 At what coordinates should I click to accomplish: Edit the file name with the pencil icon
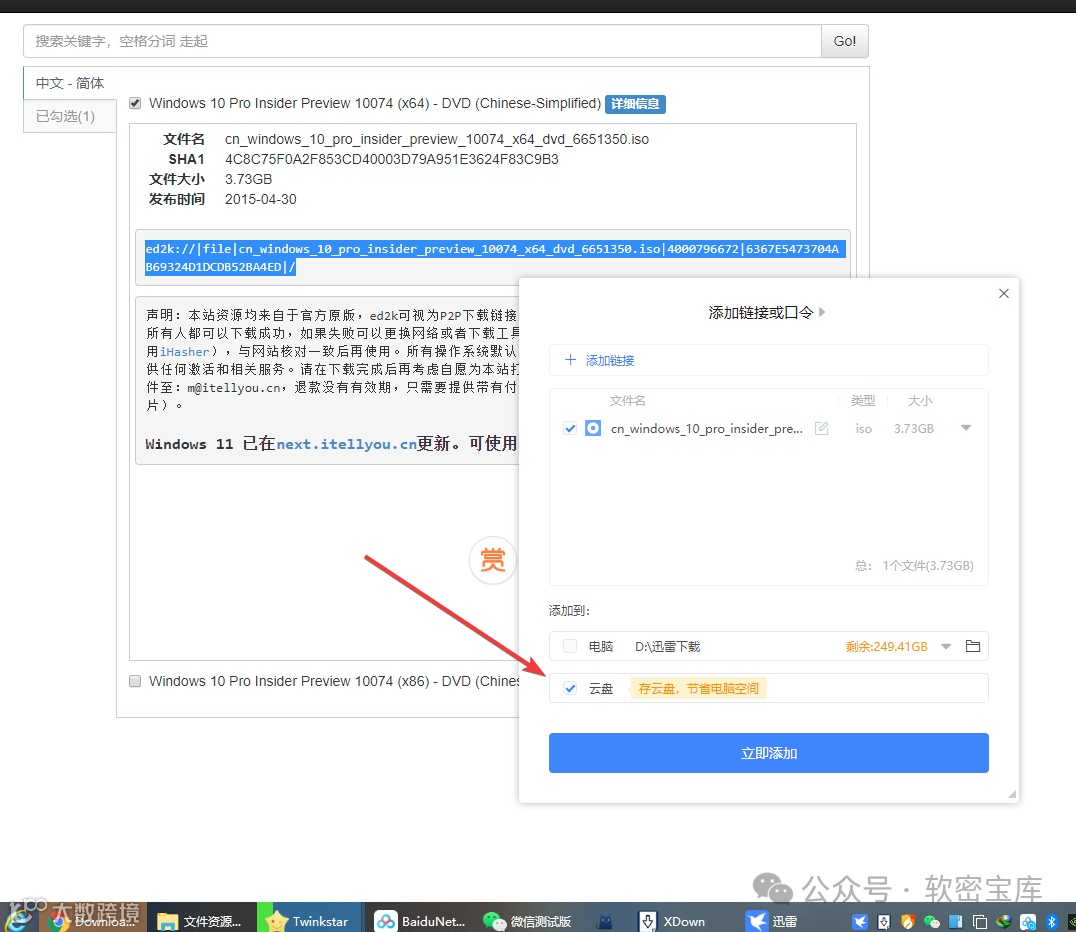821,428
